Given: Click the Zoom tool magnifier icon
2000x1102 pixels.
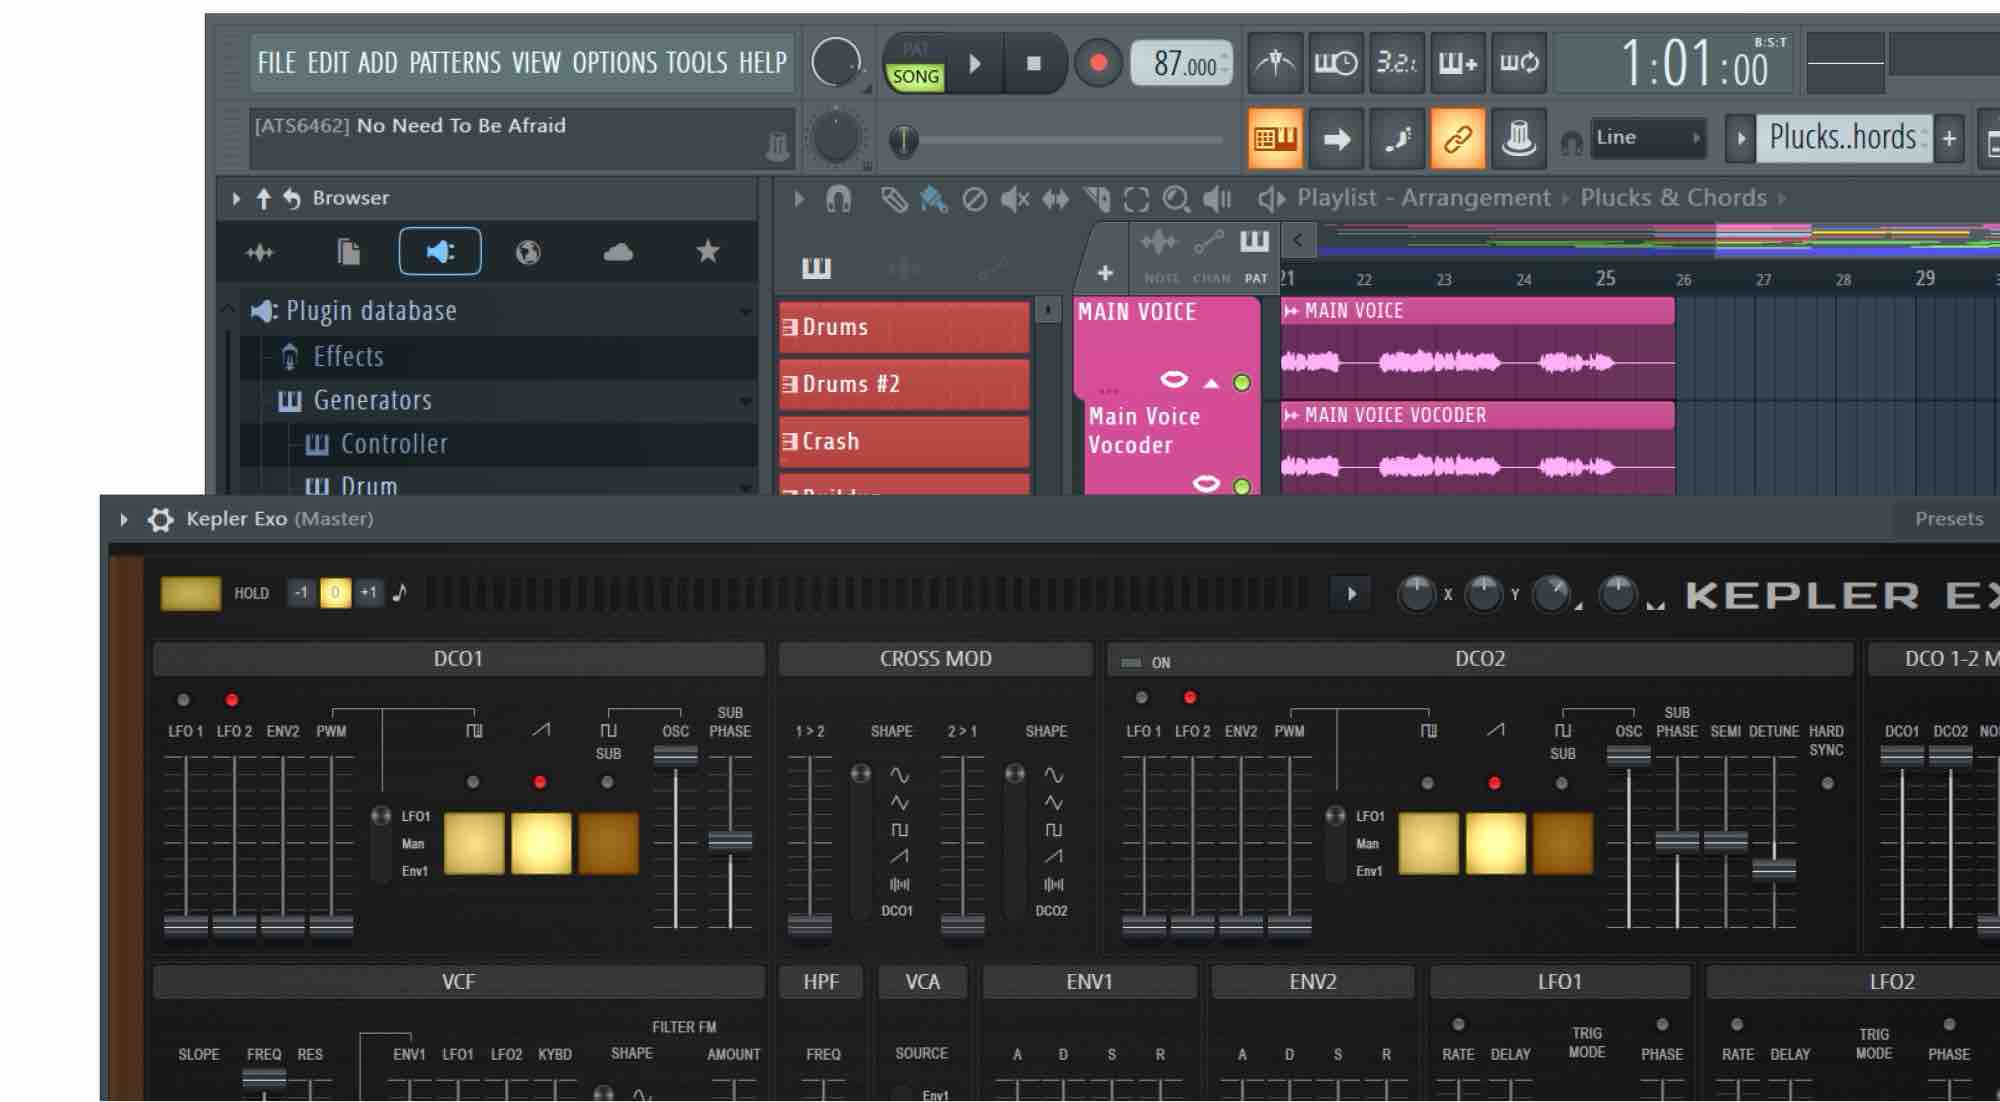Looking at the screenshot, I should click(x=1176, y=200).
